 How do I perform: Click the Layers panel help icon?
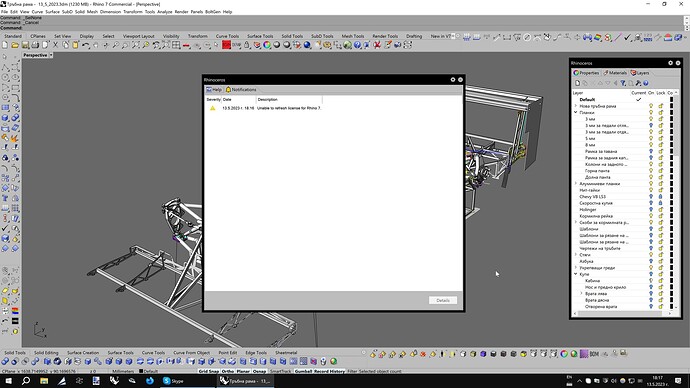pyautogui.click(x=646, y=83)
